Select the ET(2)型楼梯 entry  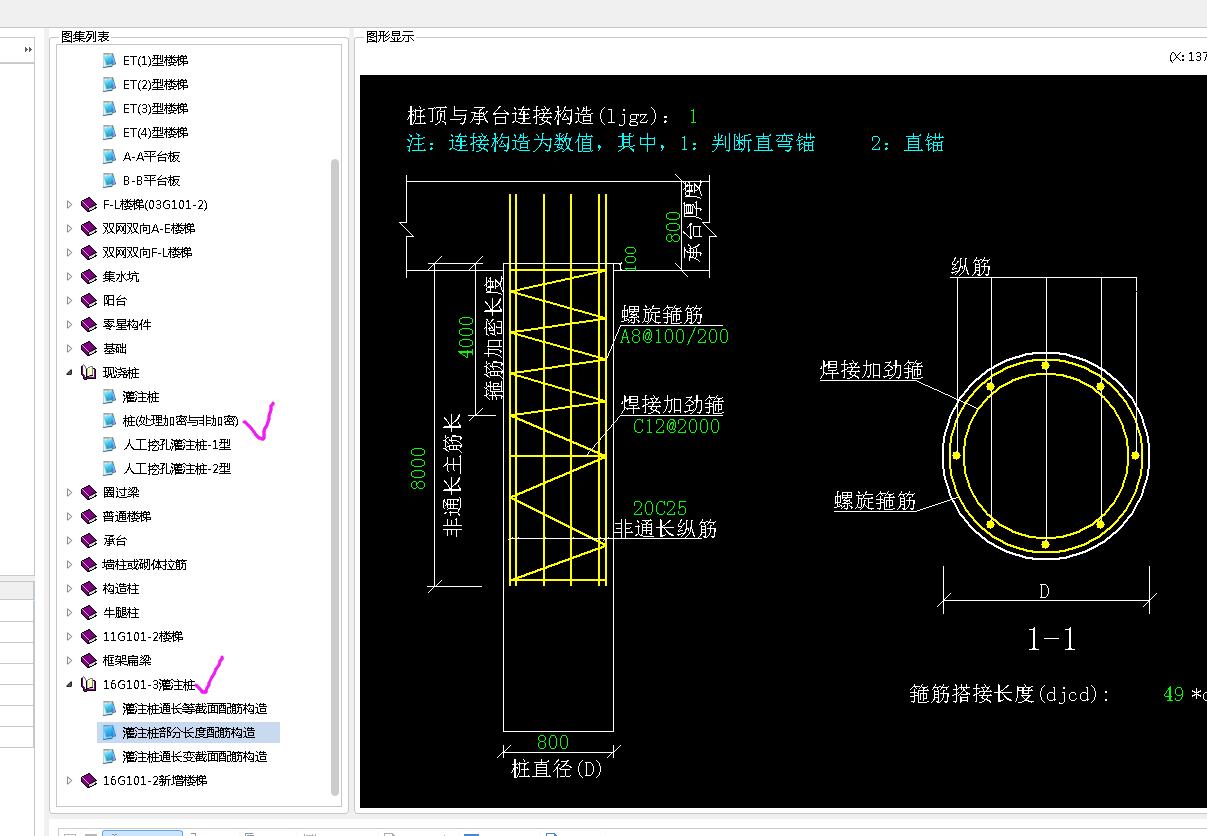[x=155, y=84]
